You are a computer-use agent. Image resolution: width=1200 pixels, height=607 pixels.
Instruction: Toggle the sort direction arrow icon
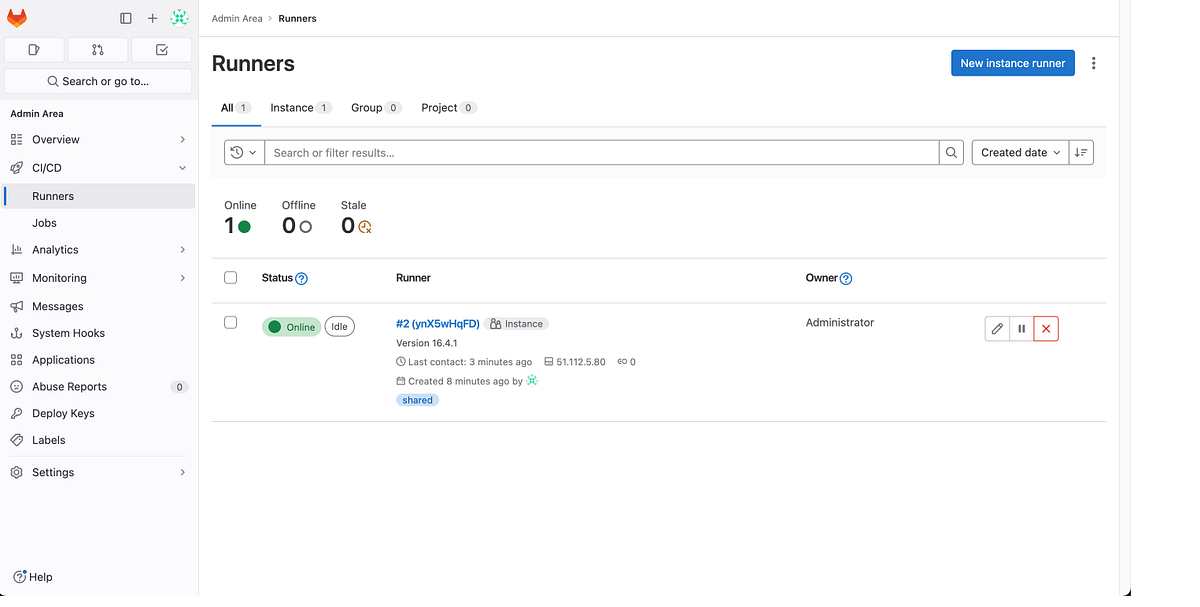(x=1081, y=152)
